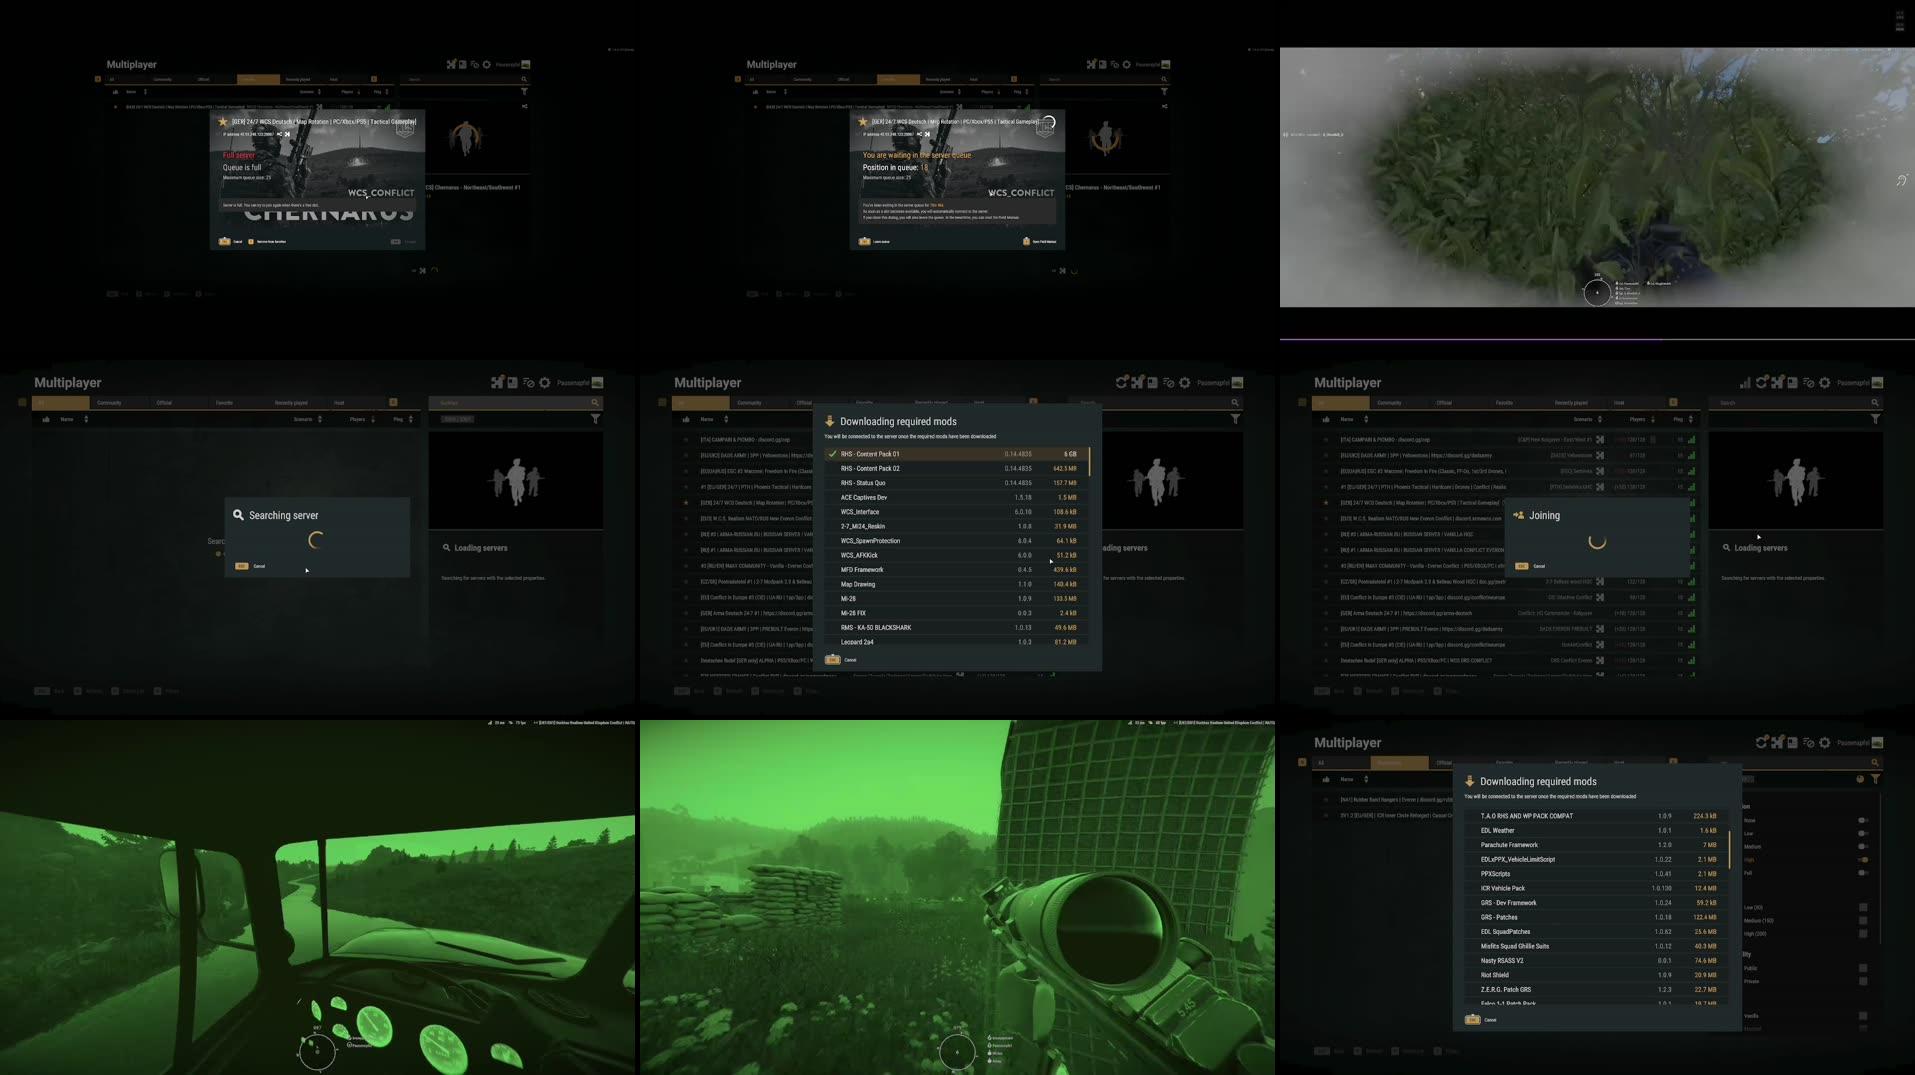Click the download icon on Downloading required mods dialog
Image resolution: width=1915 pixels, height=1075 pixels.
[x=1470, y=781]
